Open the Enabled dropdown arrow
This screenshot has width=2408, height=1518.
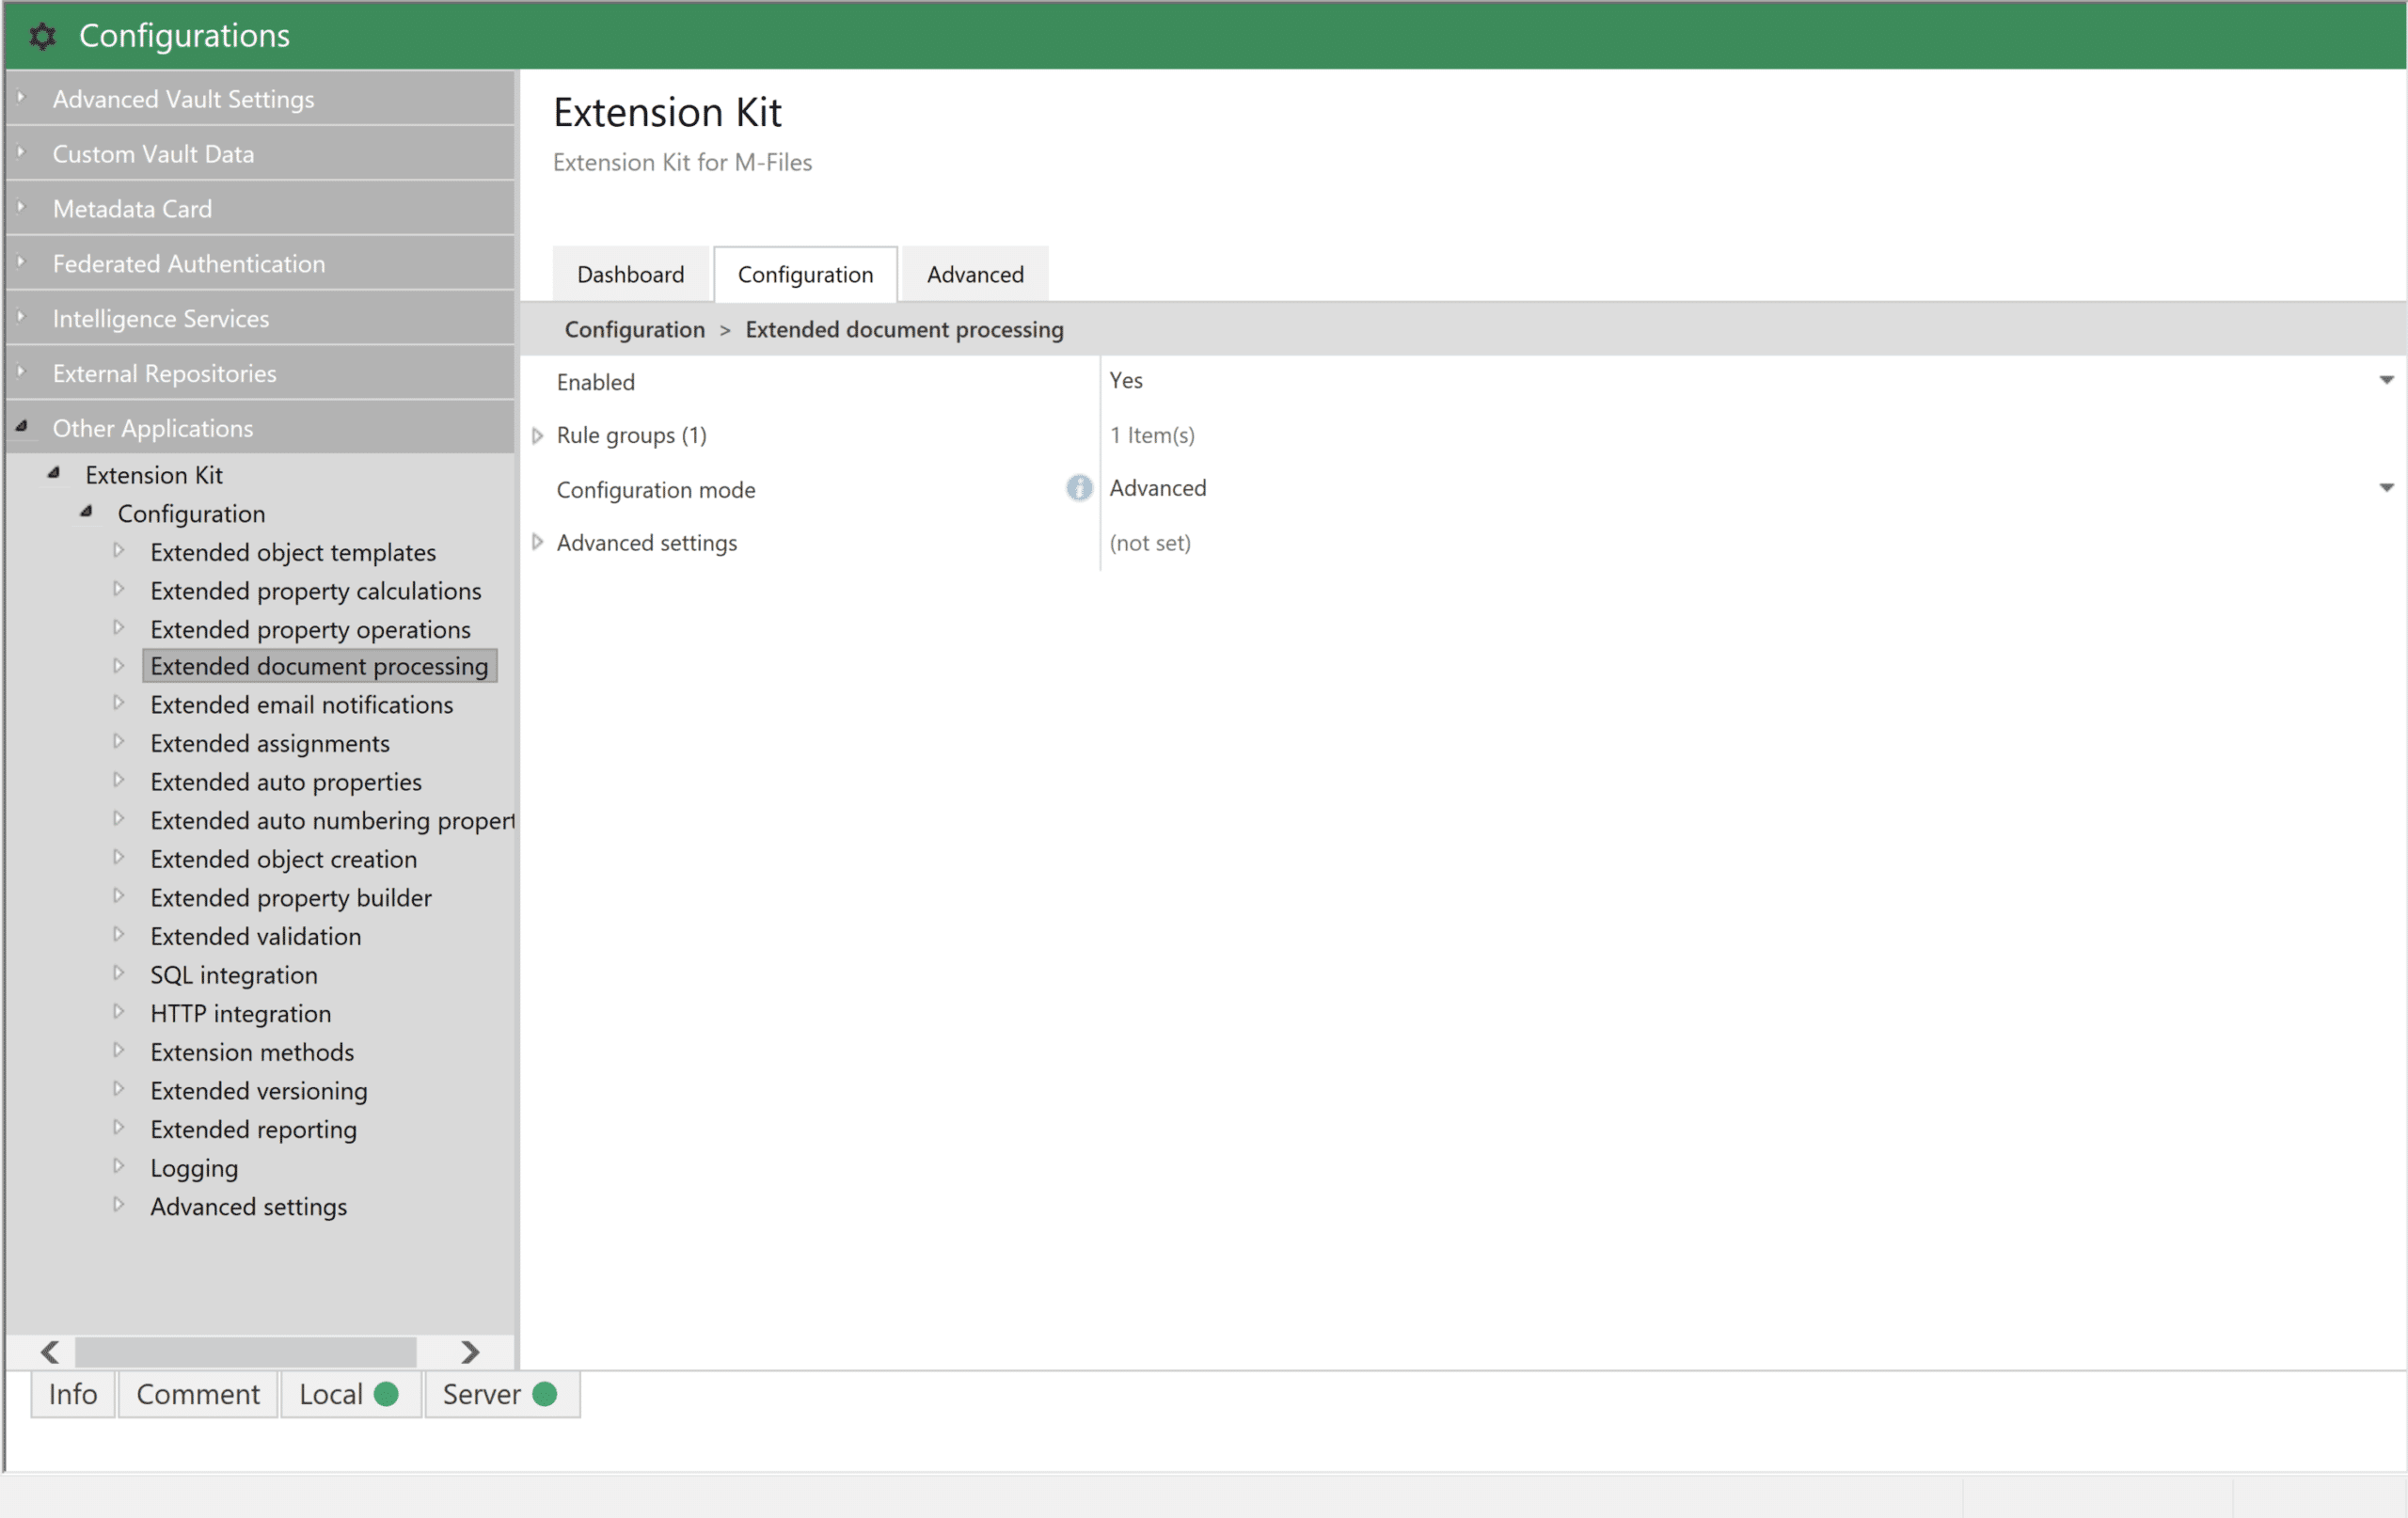[x=2386, y=380]
